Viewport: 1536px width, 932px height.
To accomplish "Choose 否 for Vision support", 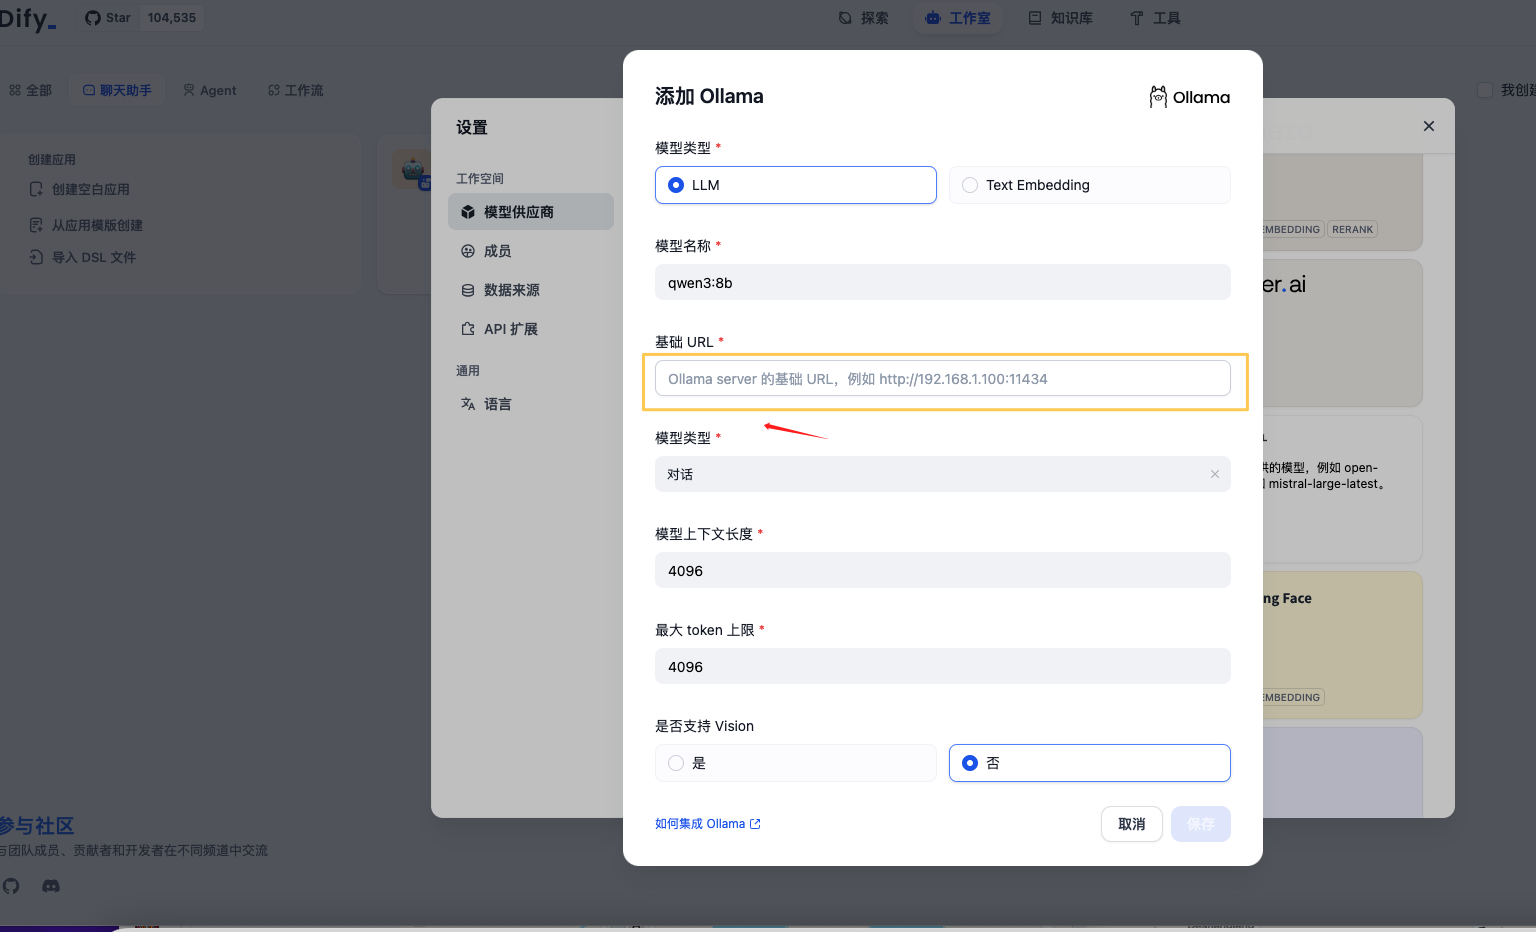I will tap(1089, 763).
